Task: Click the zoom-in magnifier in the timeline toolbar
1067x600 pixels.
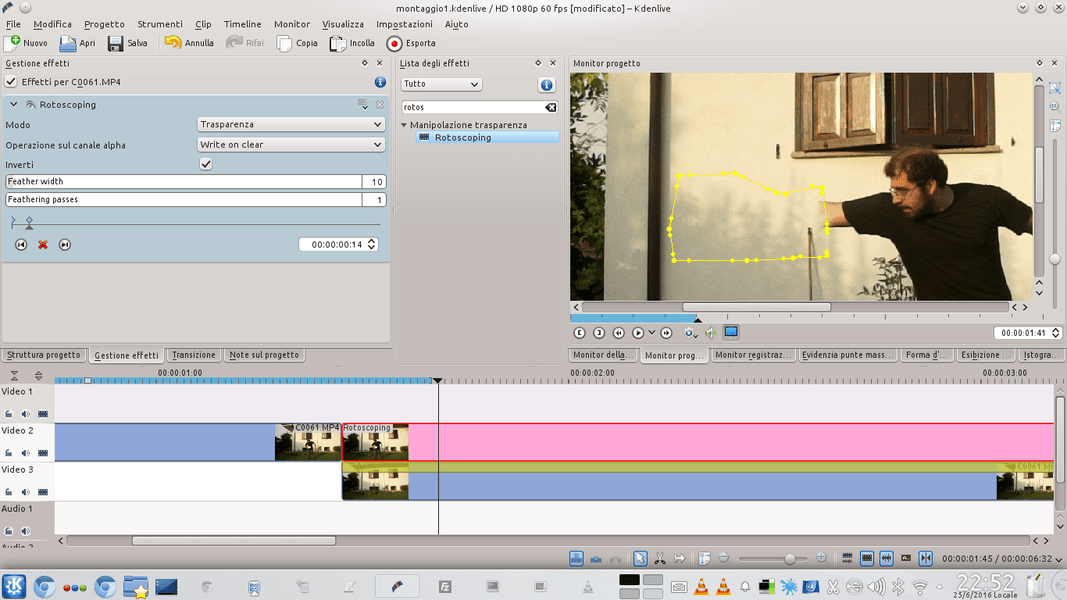Action: (x=822, y=558)
